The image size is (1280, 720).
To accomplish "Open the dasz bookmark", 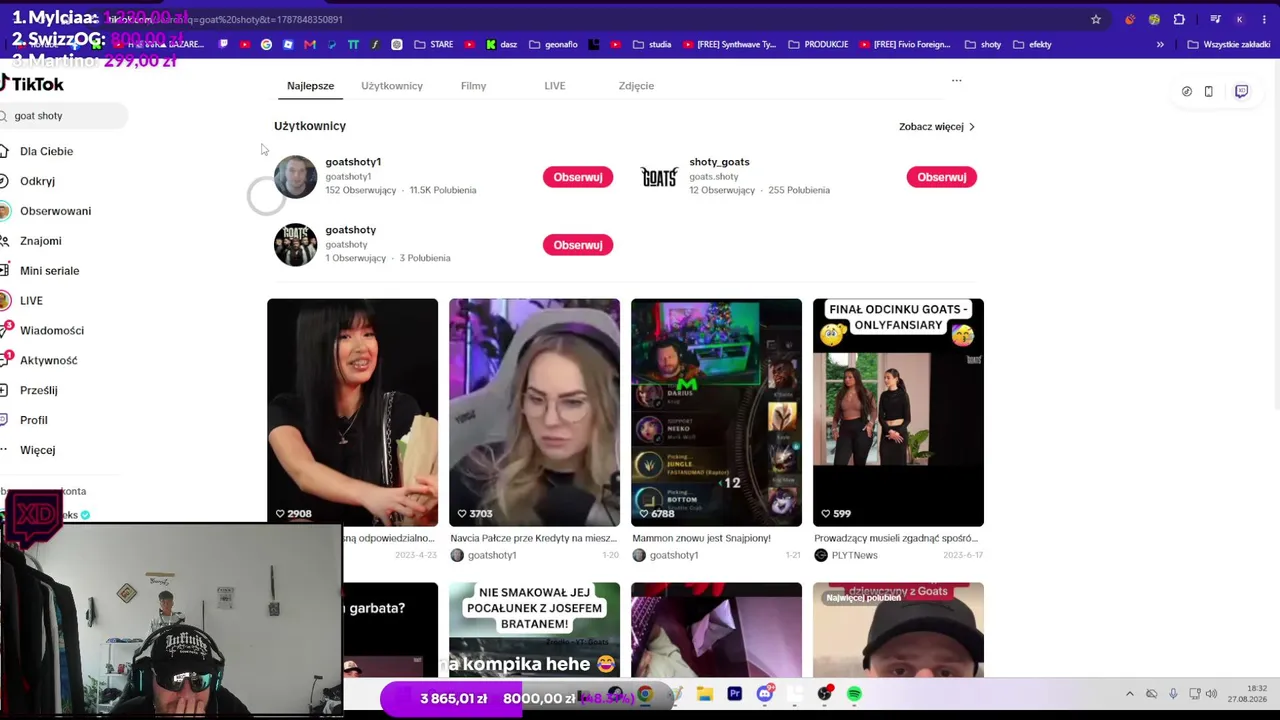I will (x=501, y=44).
